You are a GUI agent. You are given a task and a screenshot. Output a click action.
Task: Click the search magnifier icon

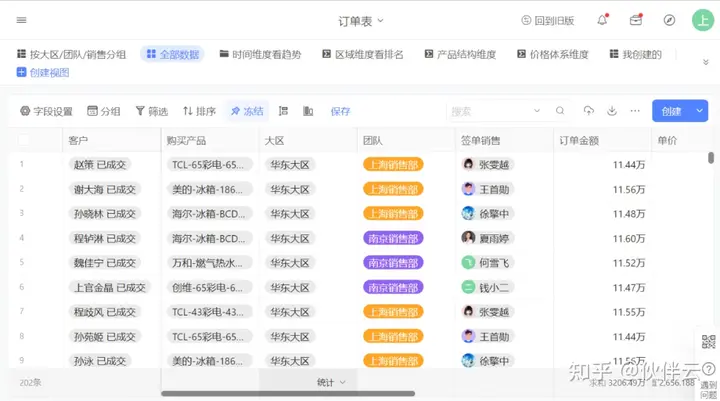pos(560,111)
